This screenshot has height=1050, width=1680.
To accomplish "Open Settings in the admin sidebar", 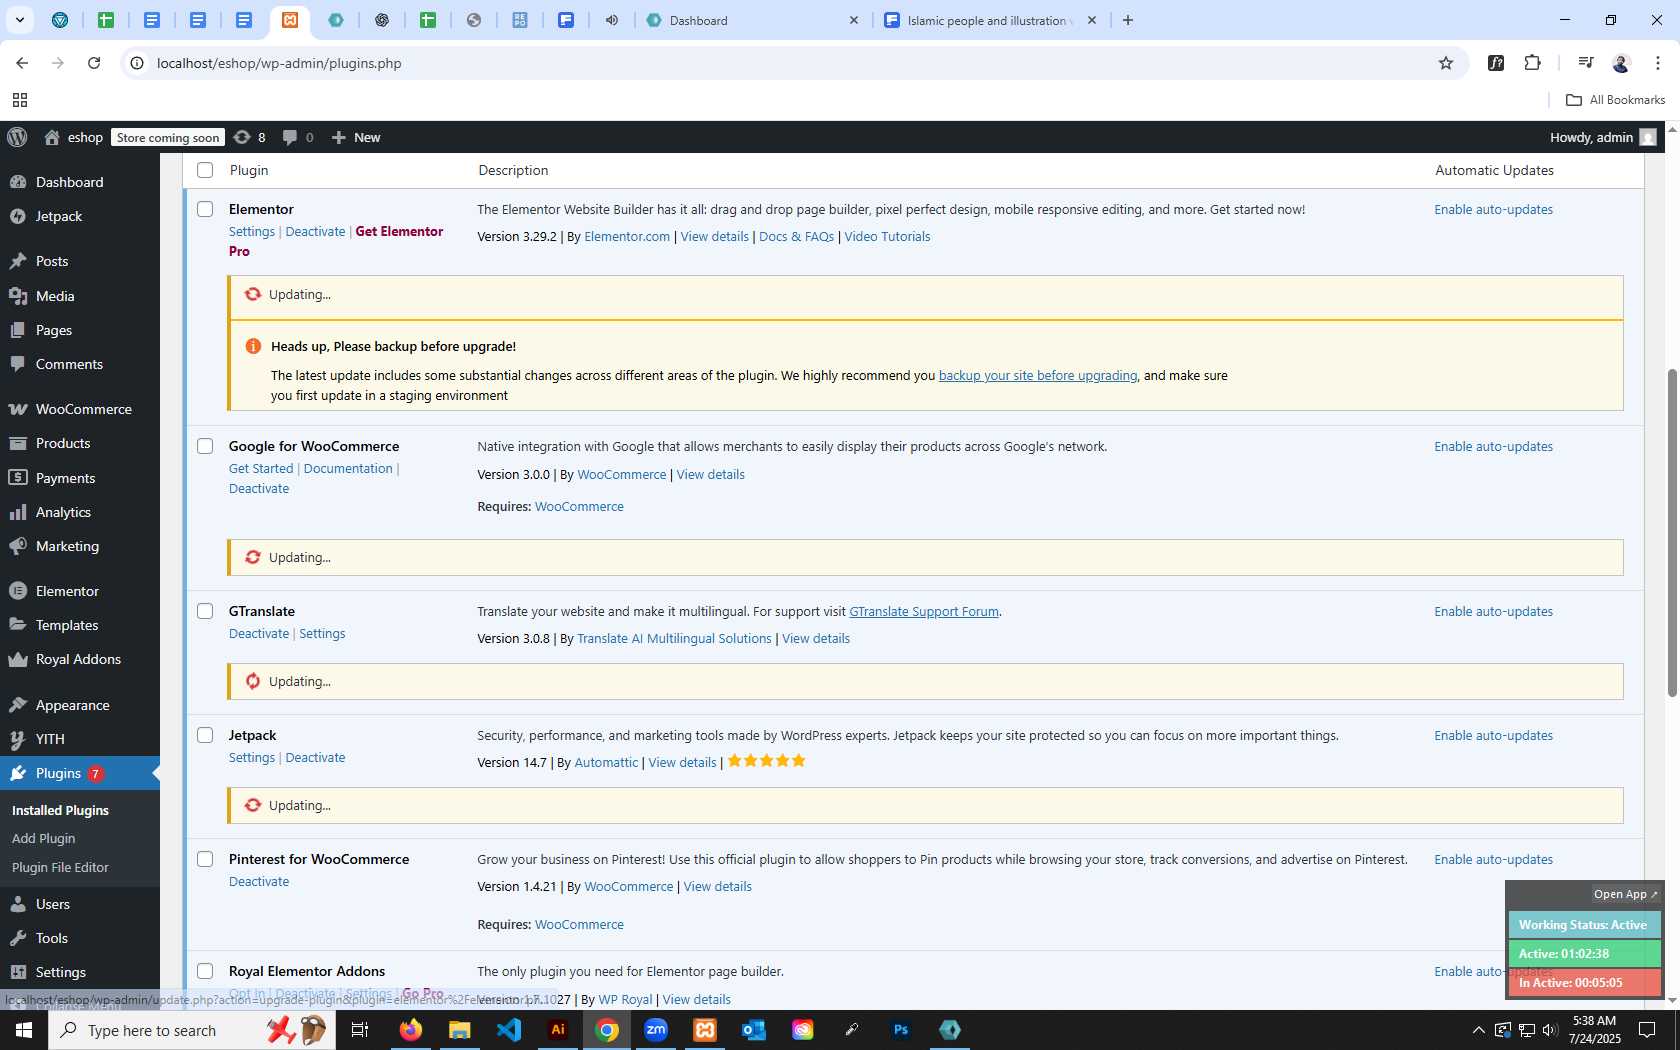I will pyautogui.click(x=61, y=972).
